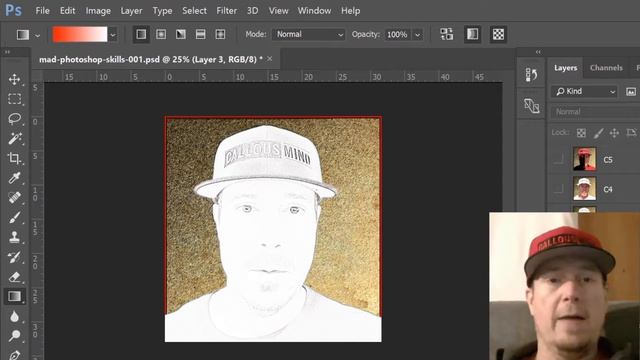Open Gradient tool preset picker
This screenshot has height=360, width=640.
(27, 35)
